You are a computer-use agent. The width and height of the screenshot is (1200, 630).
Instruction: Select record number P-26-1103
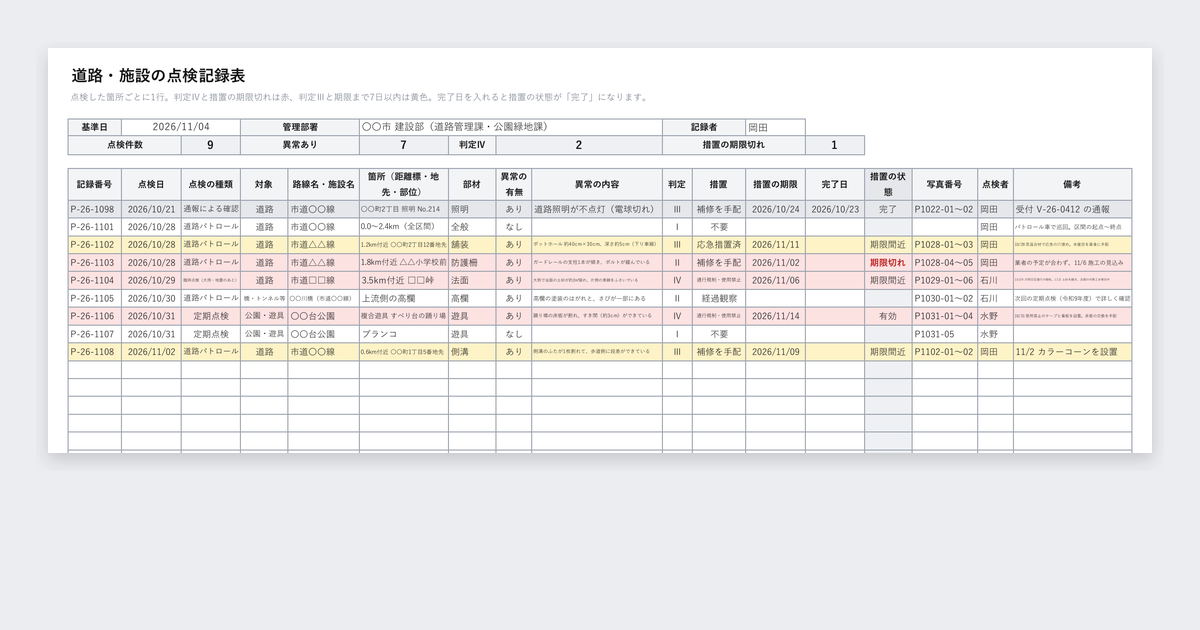click(95, 263)
